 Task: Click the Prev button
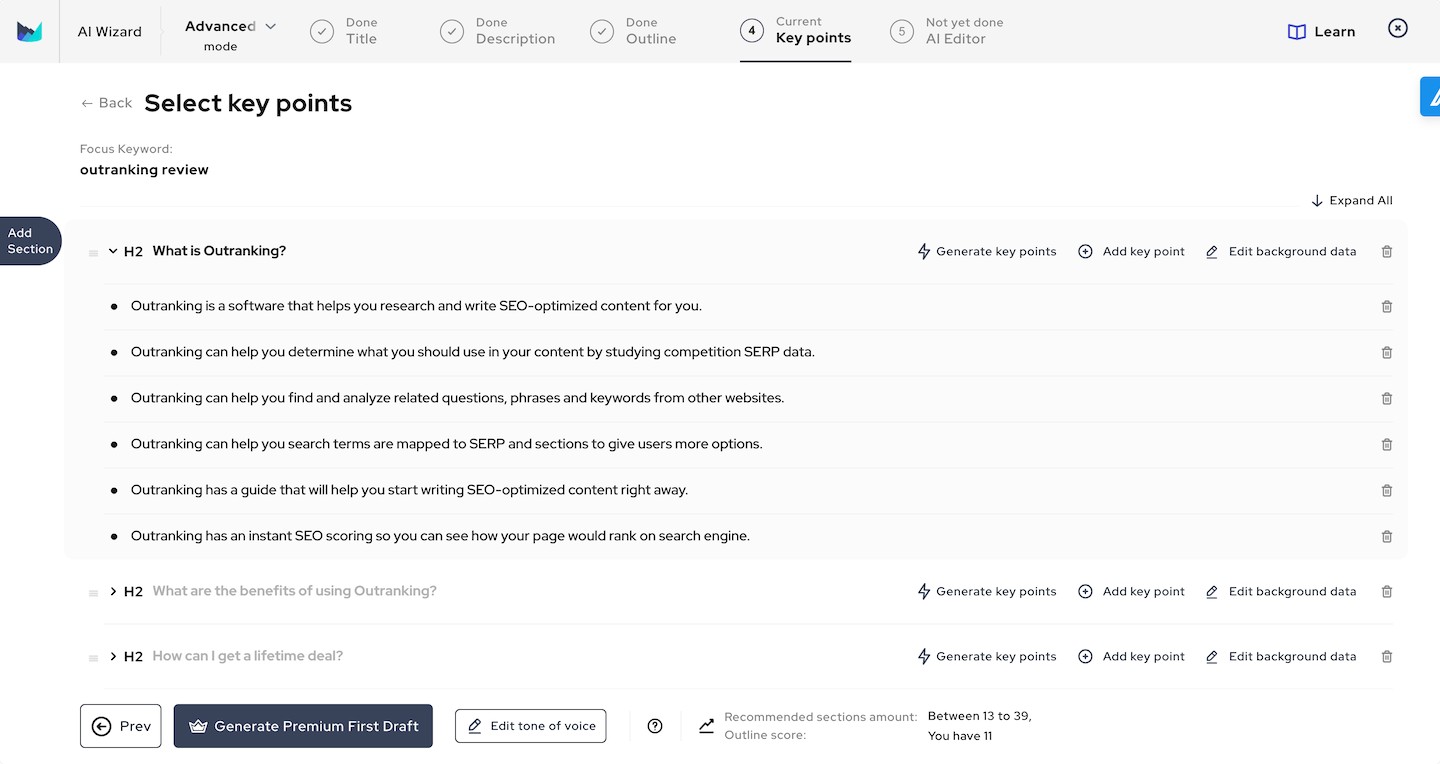click(120, 726)
